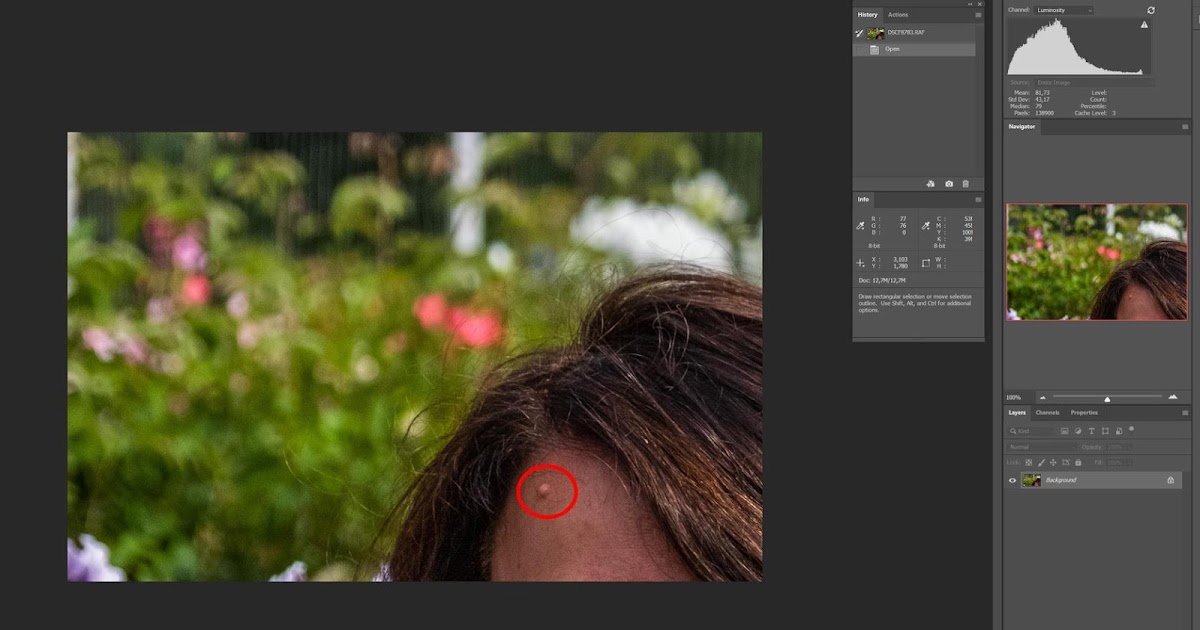Click the Navigator preview thumbnail
Screen dimensions: 1200x630
click(x=1097, y=262)
